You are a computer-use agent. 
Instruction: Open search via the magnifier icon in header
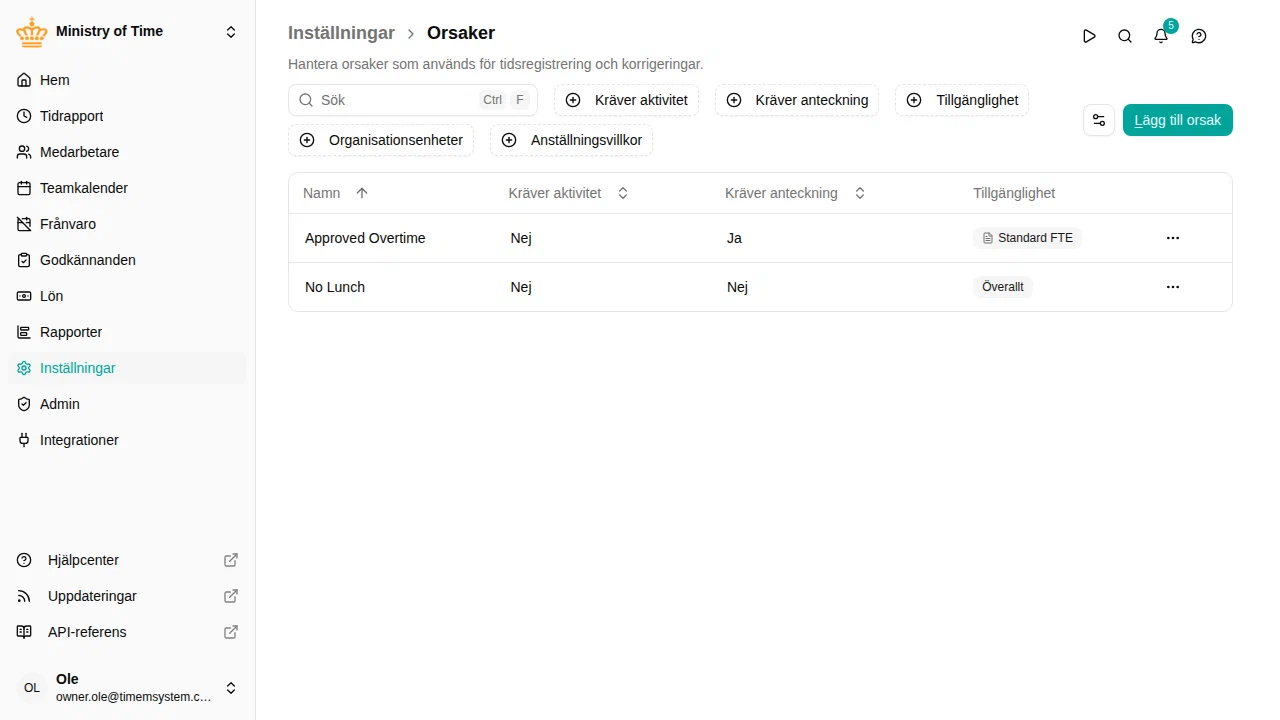[1125, 36]
